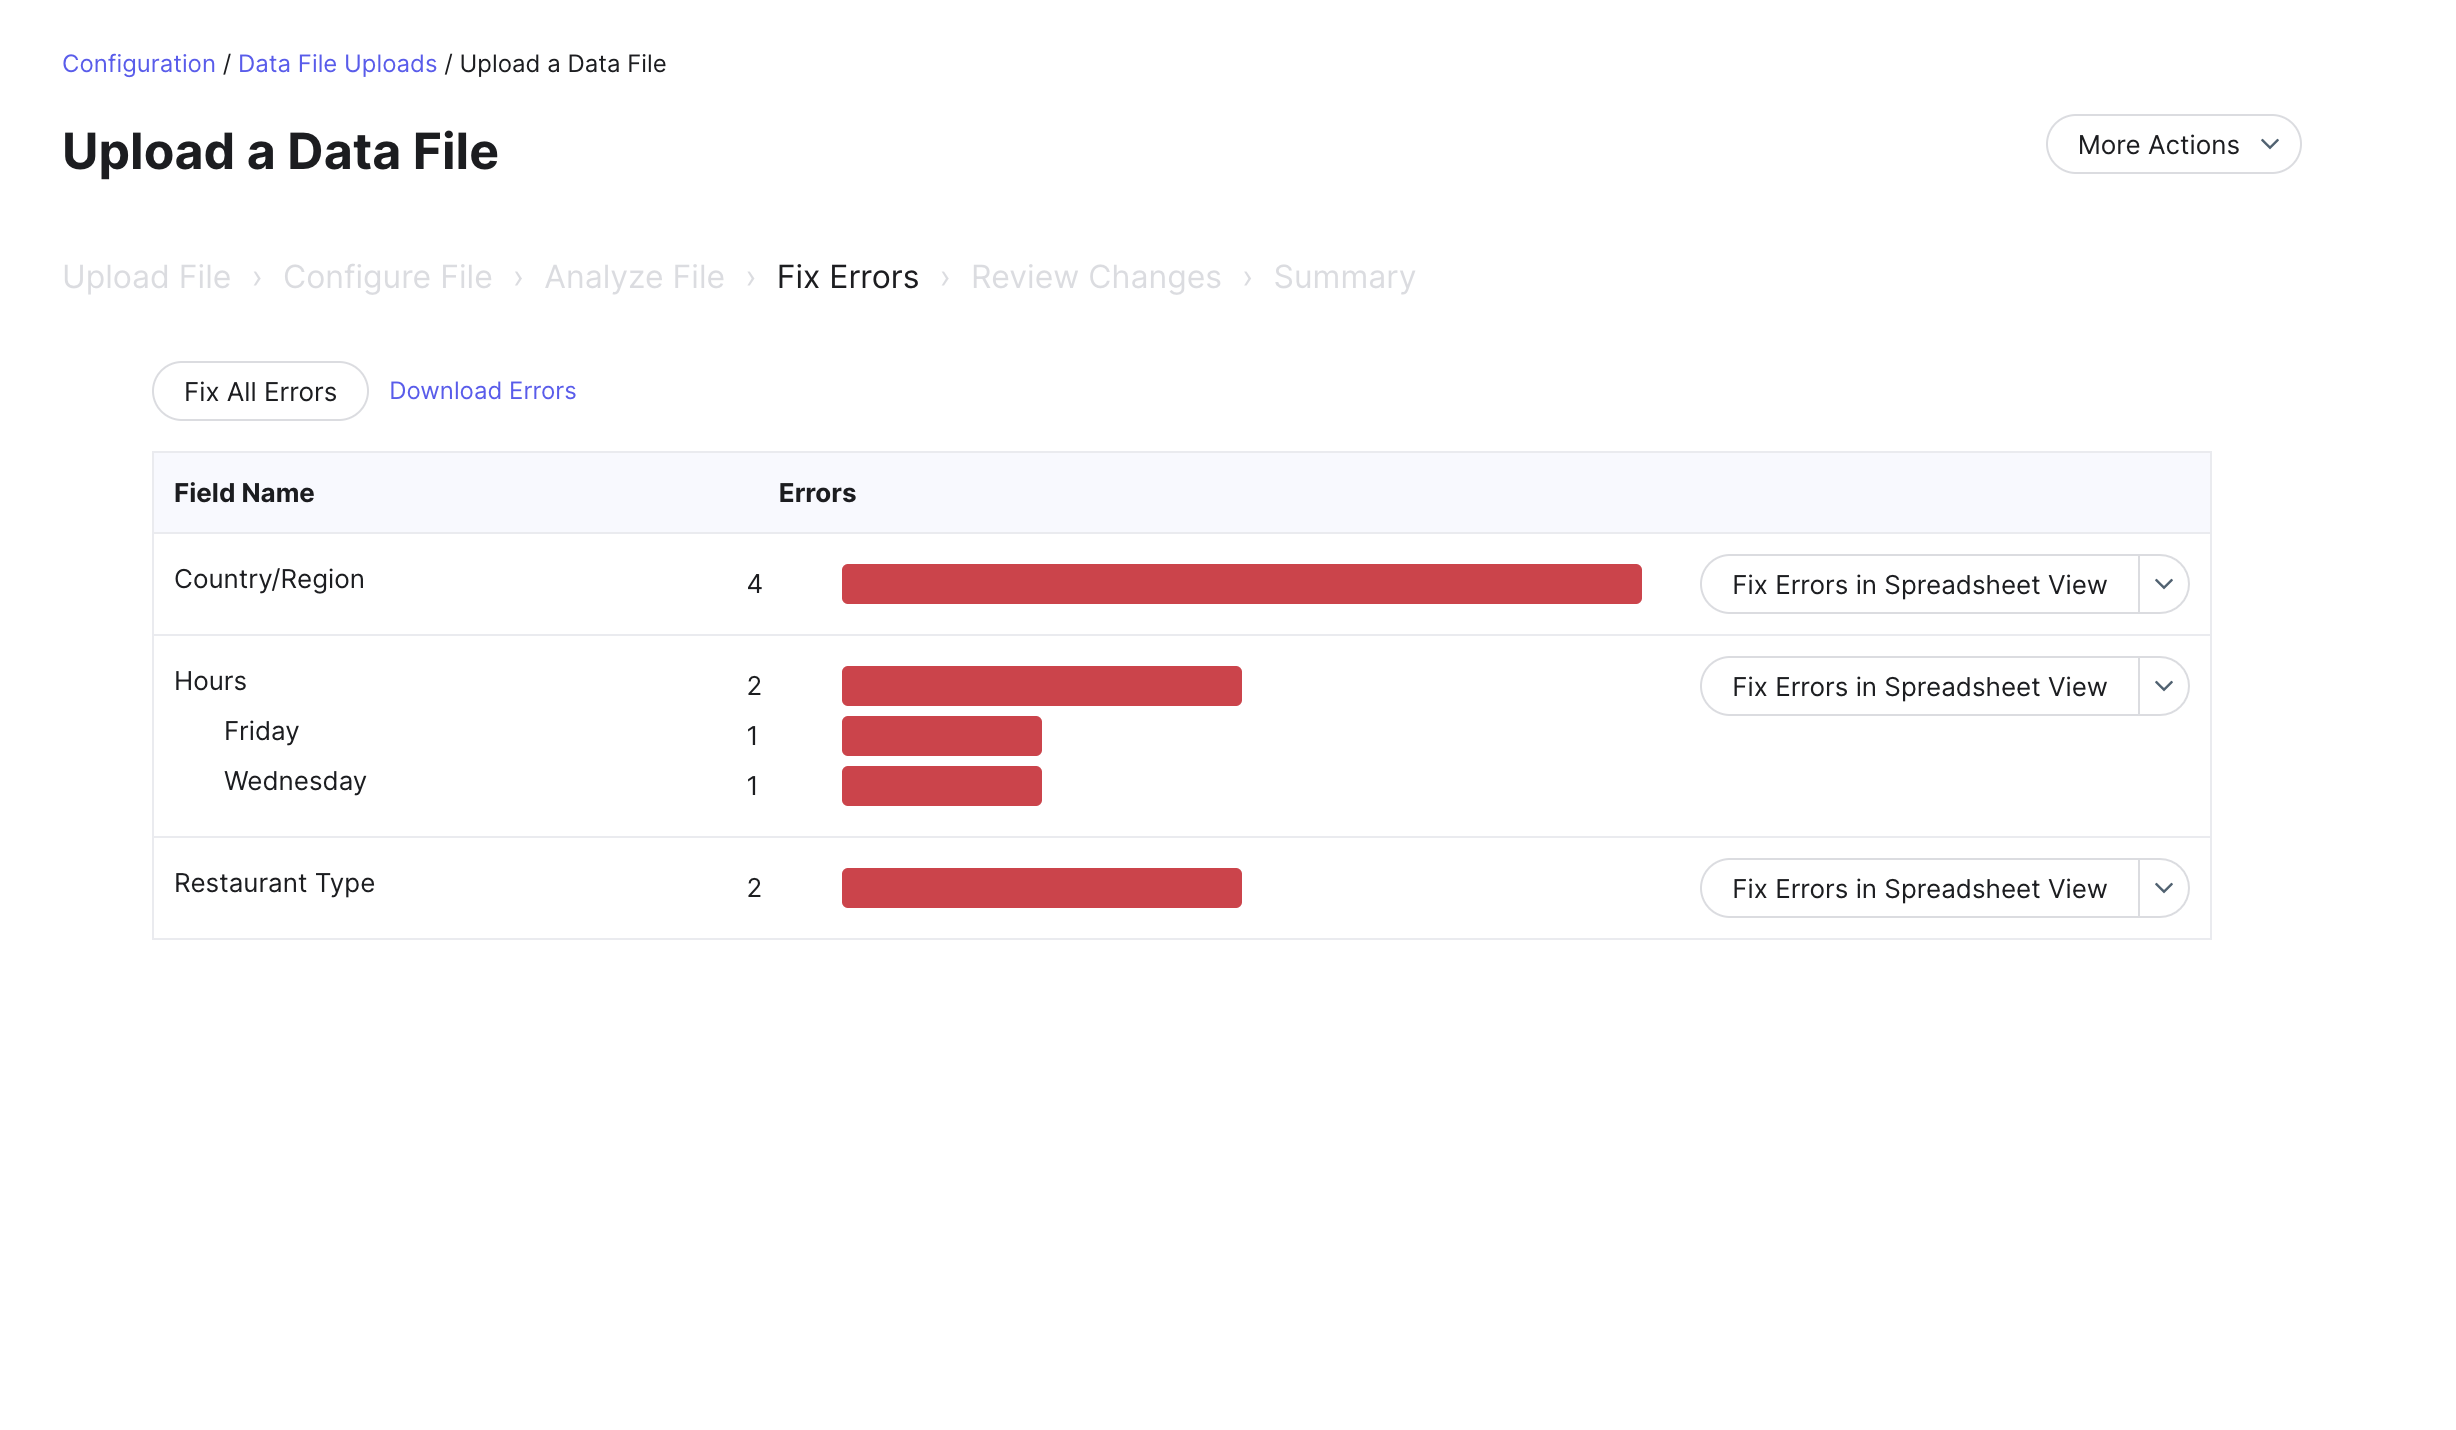Download the errors file
Viewport: 2456px width, 1430px height.
tap(483, 391)
